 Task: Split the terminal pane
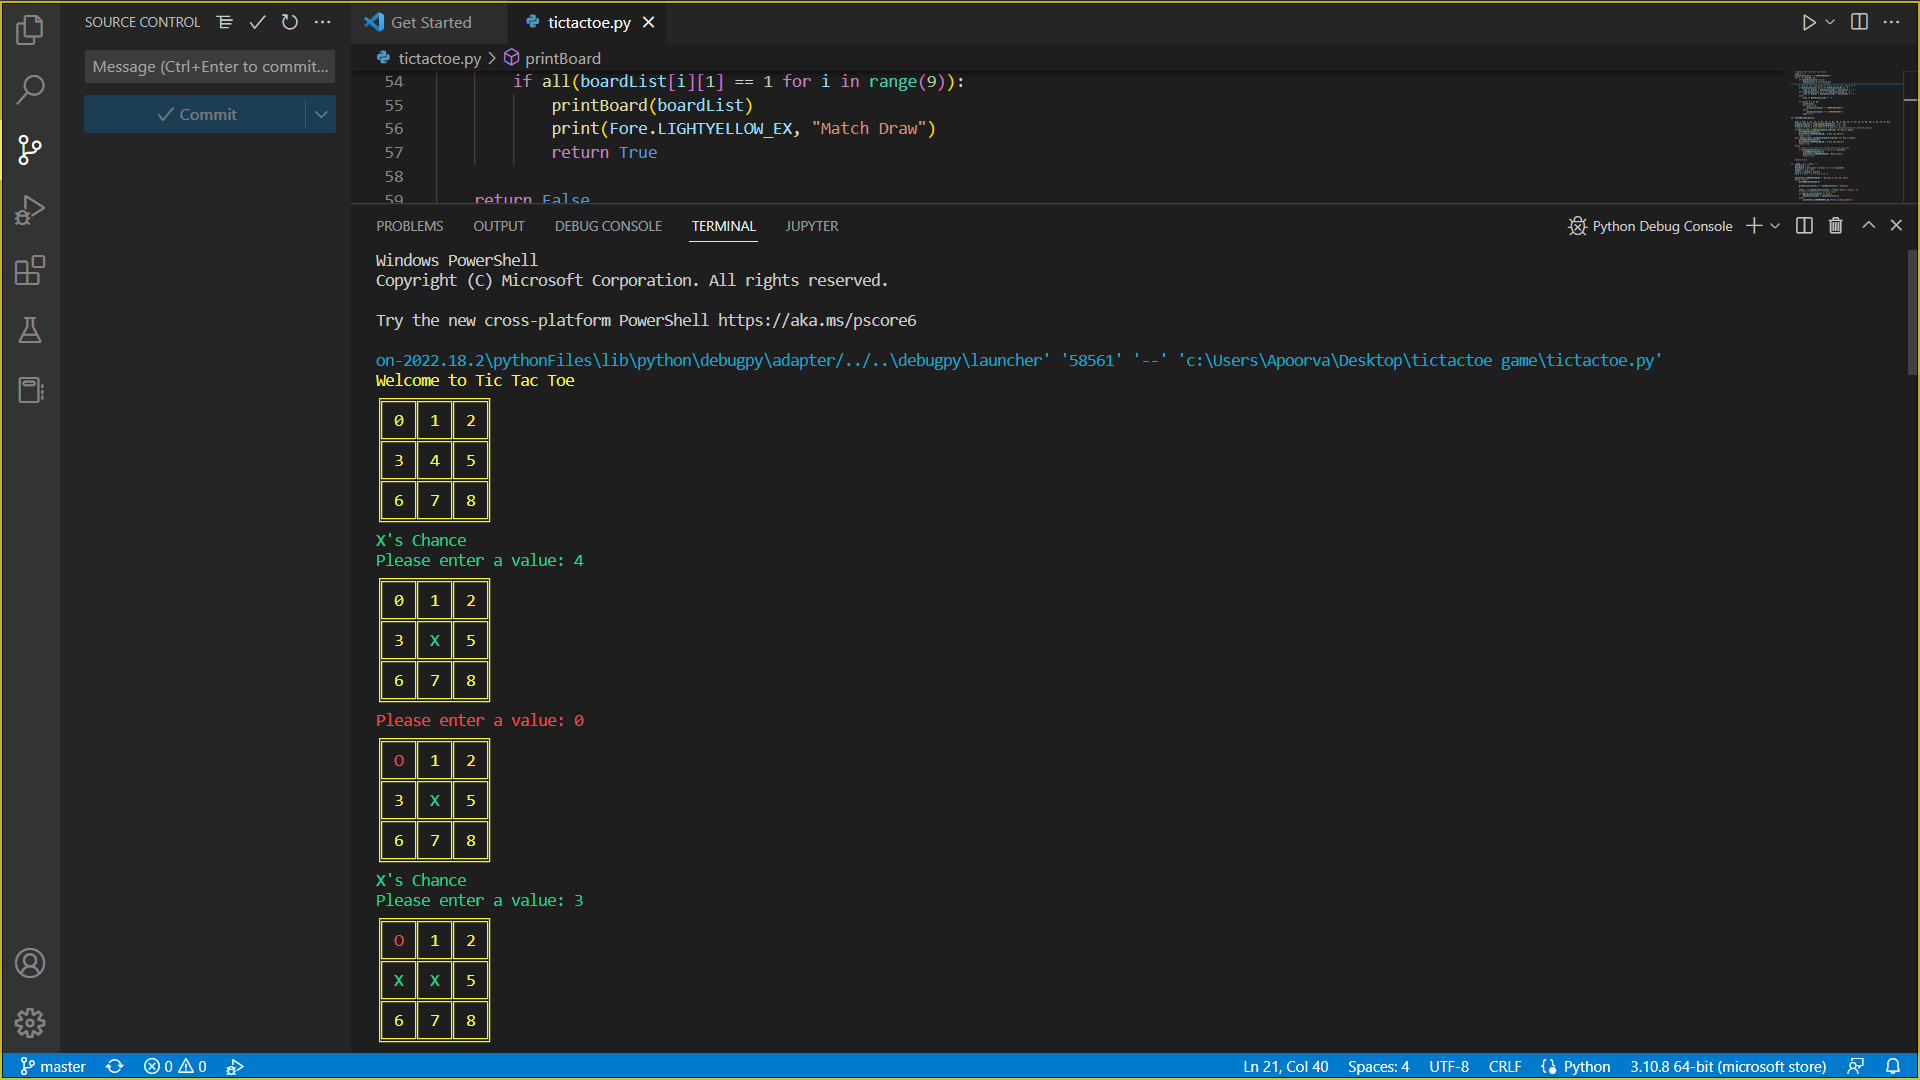1803,225
